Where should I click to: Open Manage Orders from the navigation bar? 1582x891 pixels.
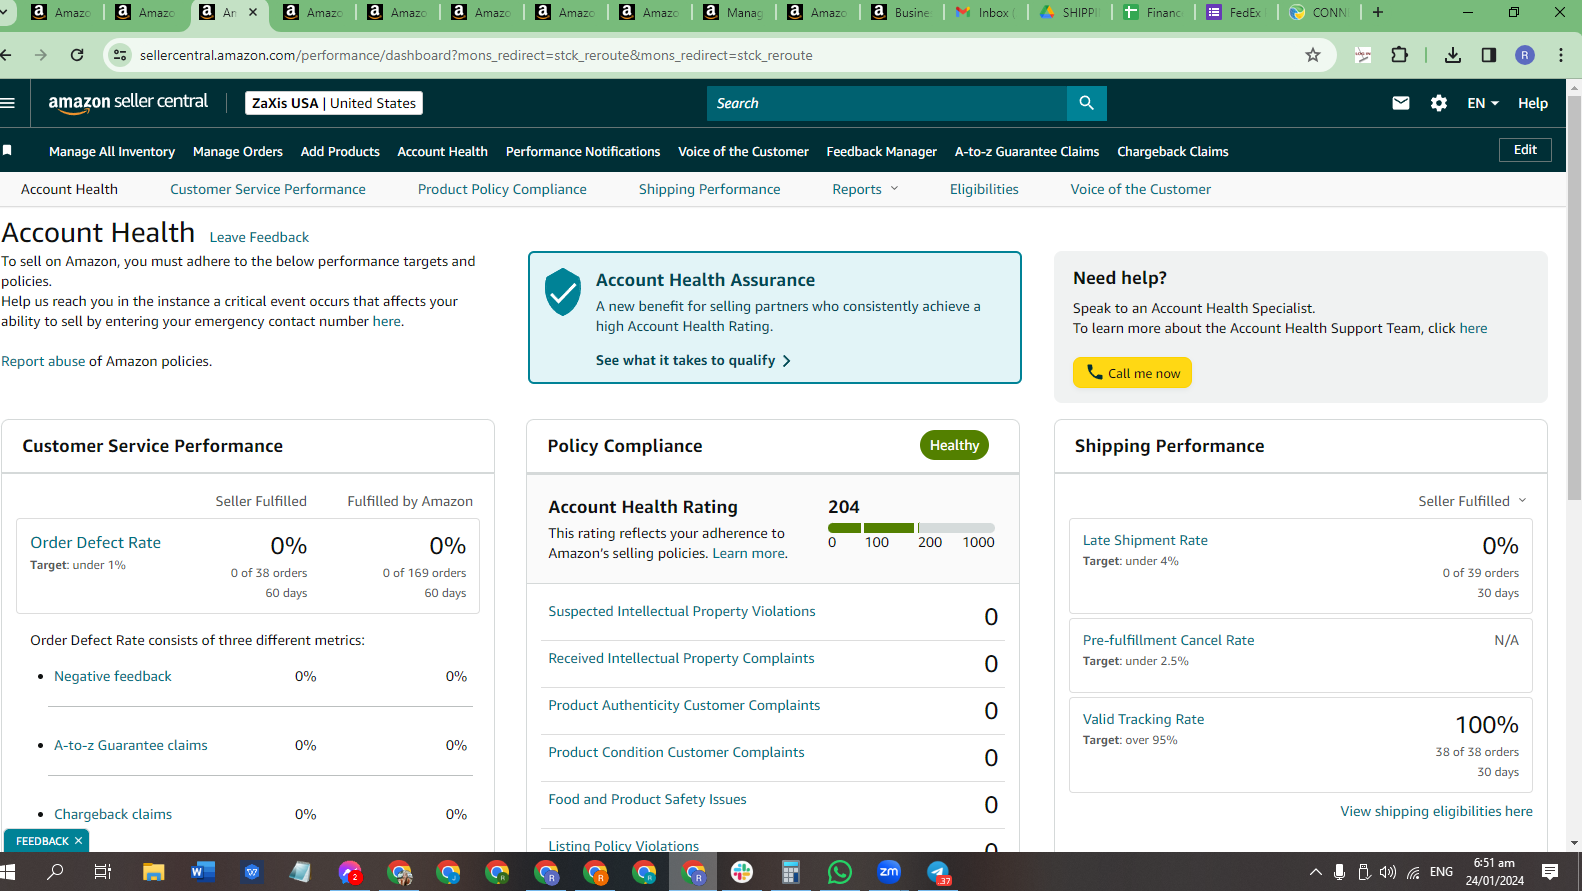point(238,151)
